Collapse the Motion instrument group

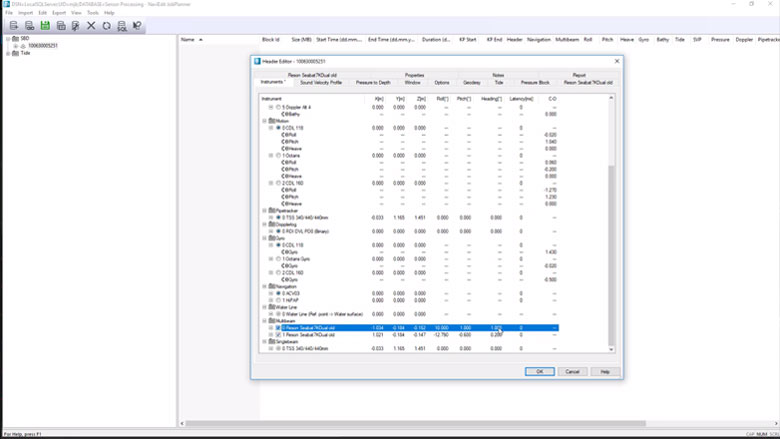[265, 121]
